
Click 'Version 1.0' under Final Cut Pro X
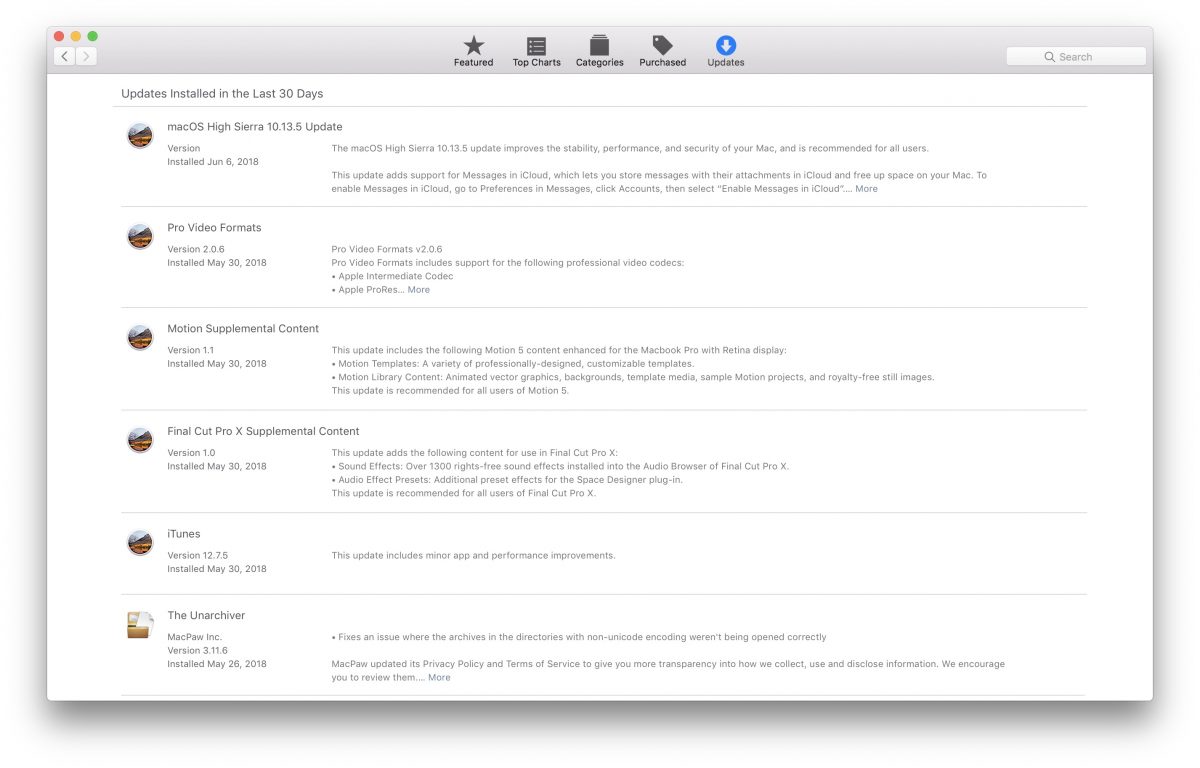click(191, 453)
